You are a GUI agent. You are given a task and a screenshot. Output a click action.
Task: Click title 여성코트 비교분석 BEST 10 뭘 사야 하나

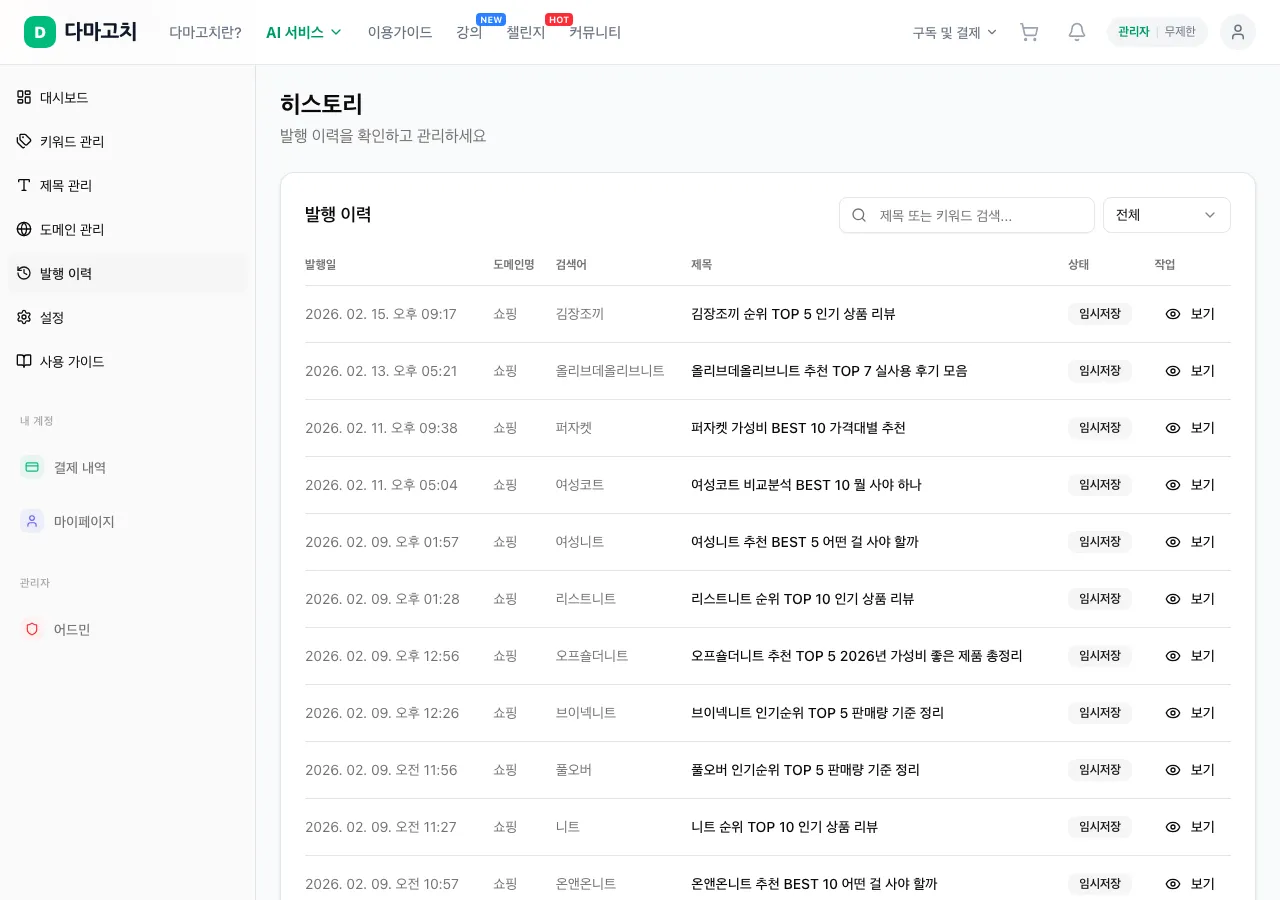[x=806, y=485]
